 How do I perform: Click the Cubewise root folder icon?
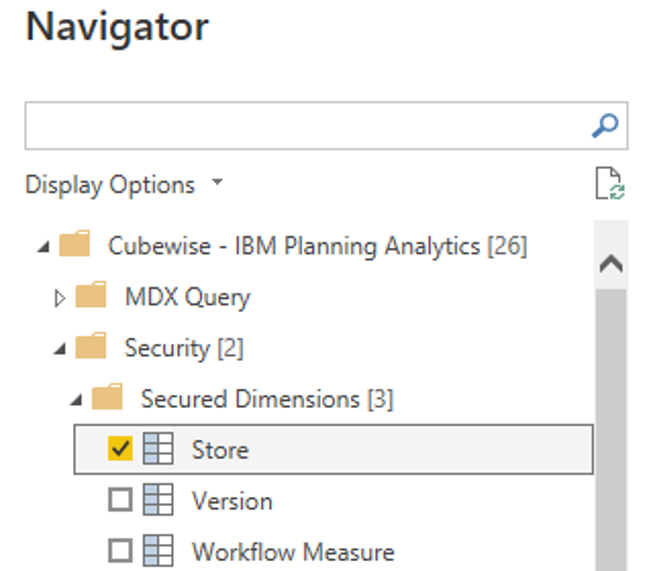click(75, 243)
